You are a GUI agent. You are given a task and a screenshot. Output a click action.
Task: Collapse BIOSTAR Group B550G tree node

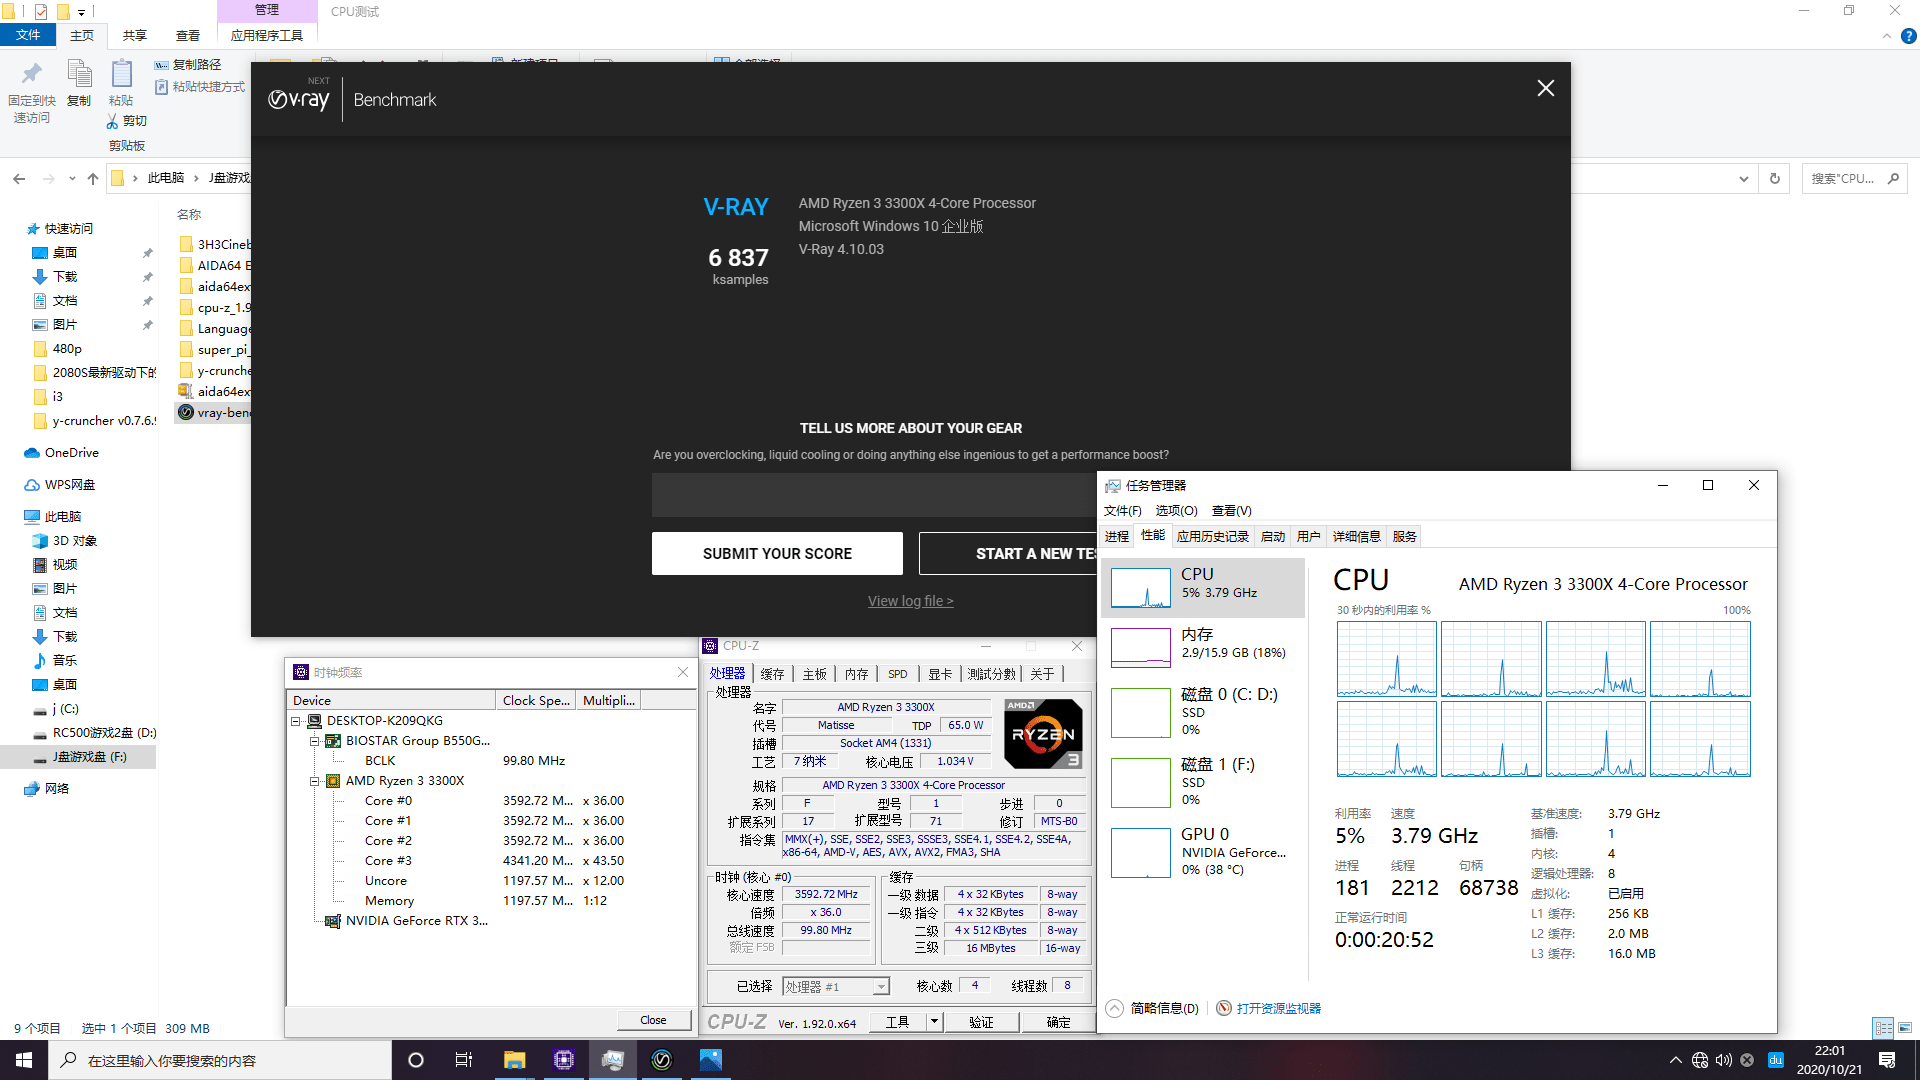[314, 741]
